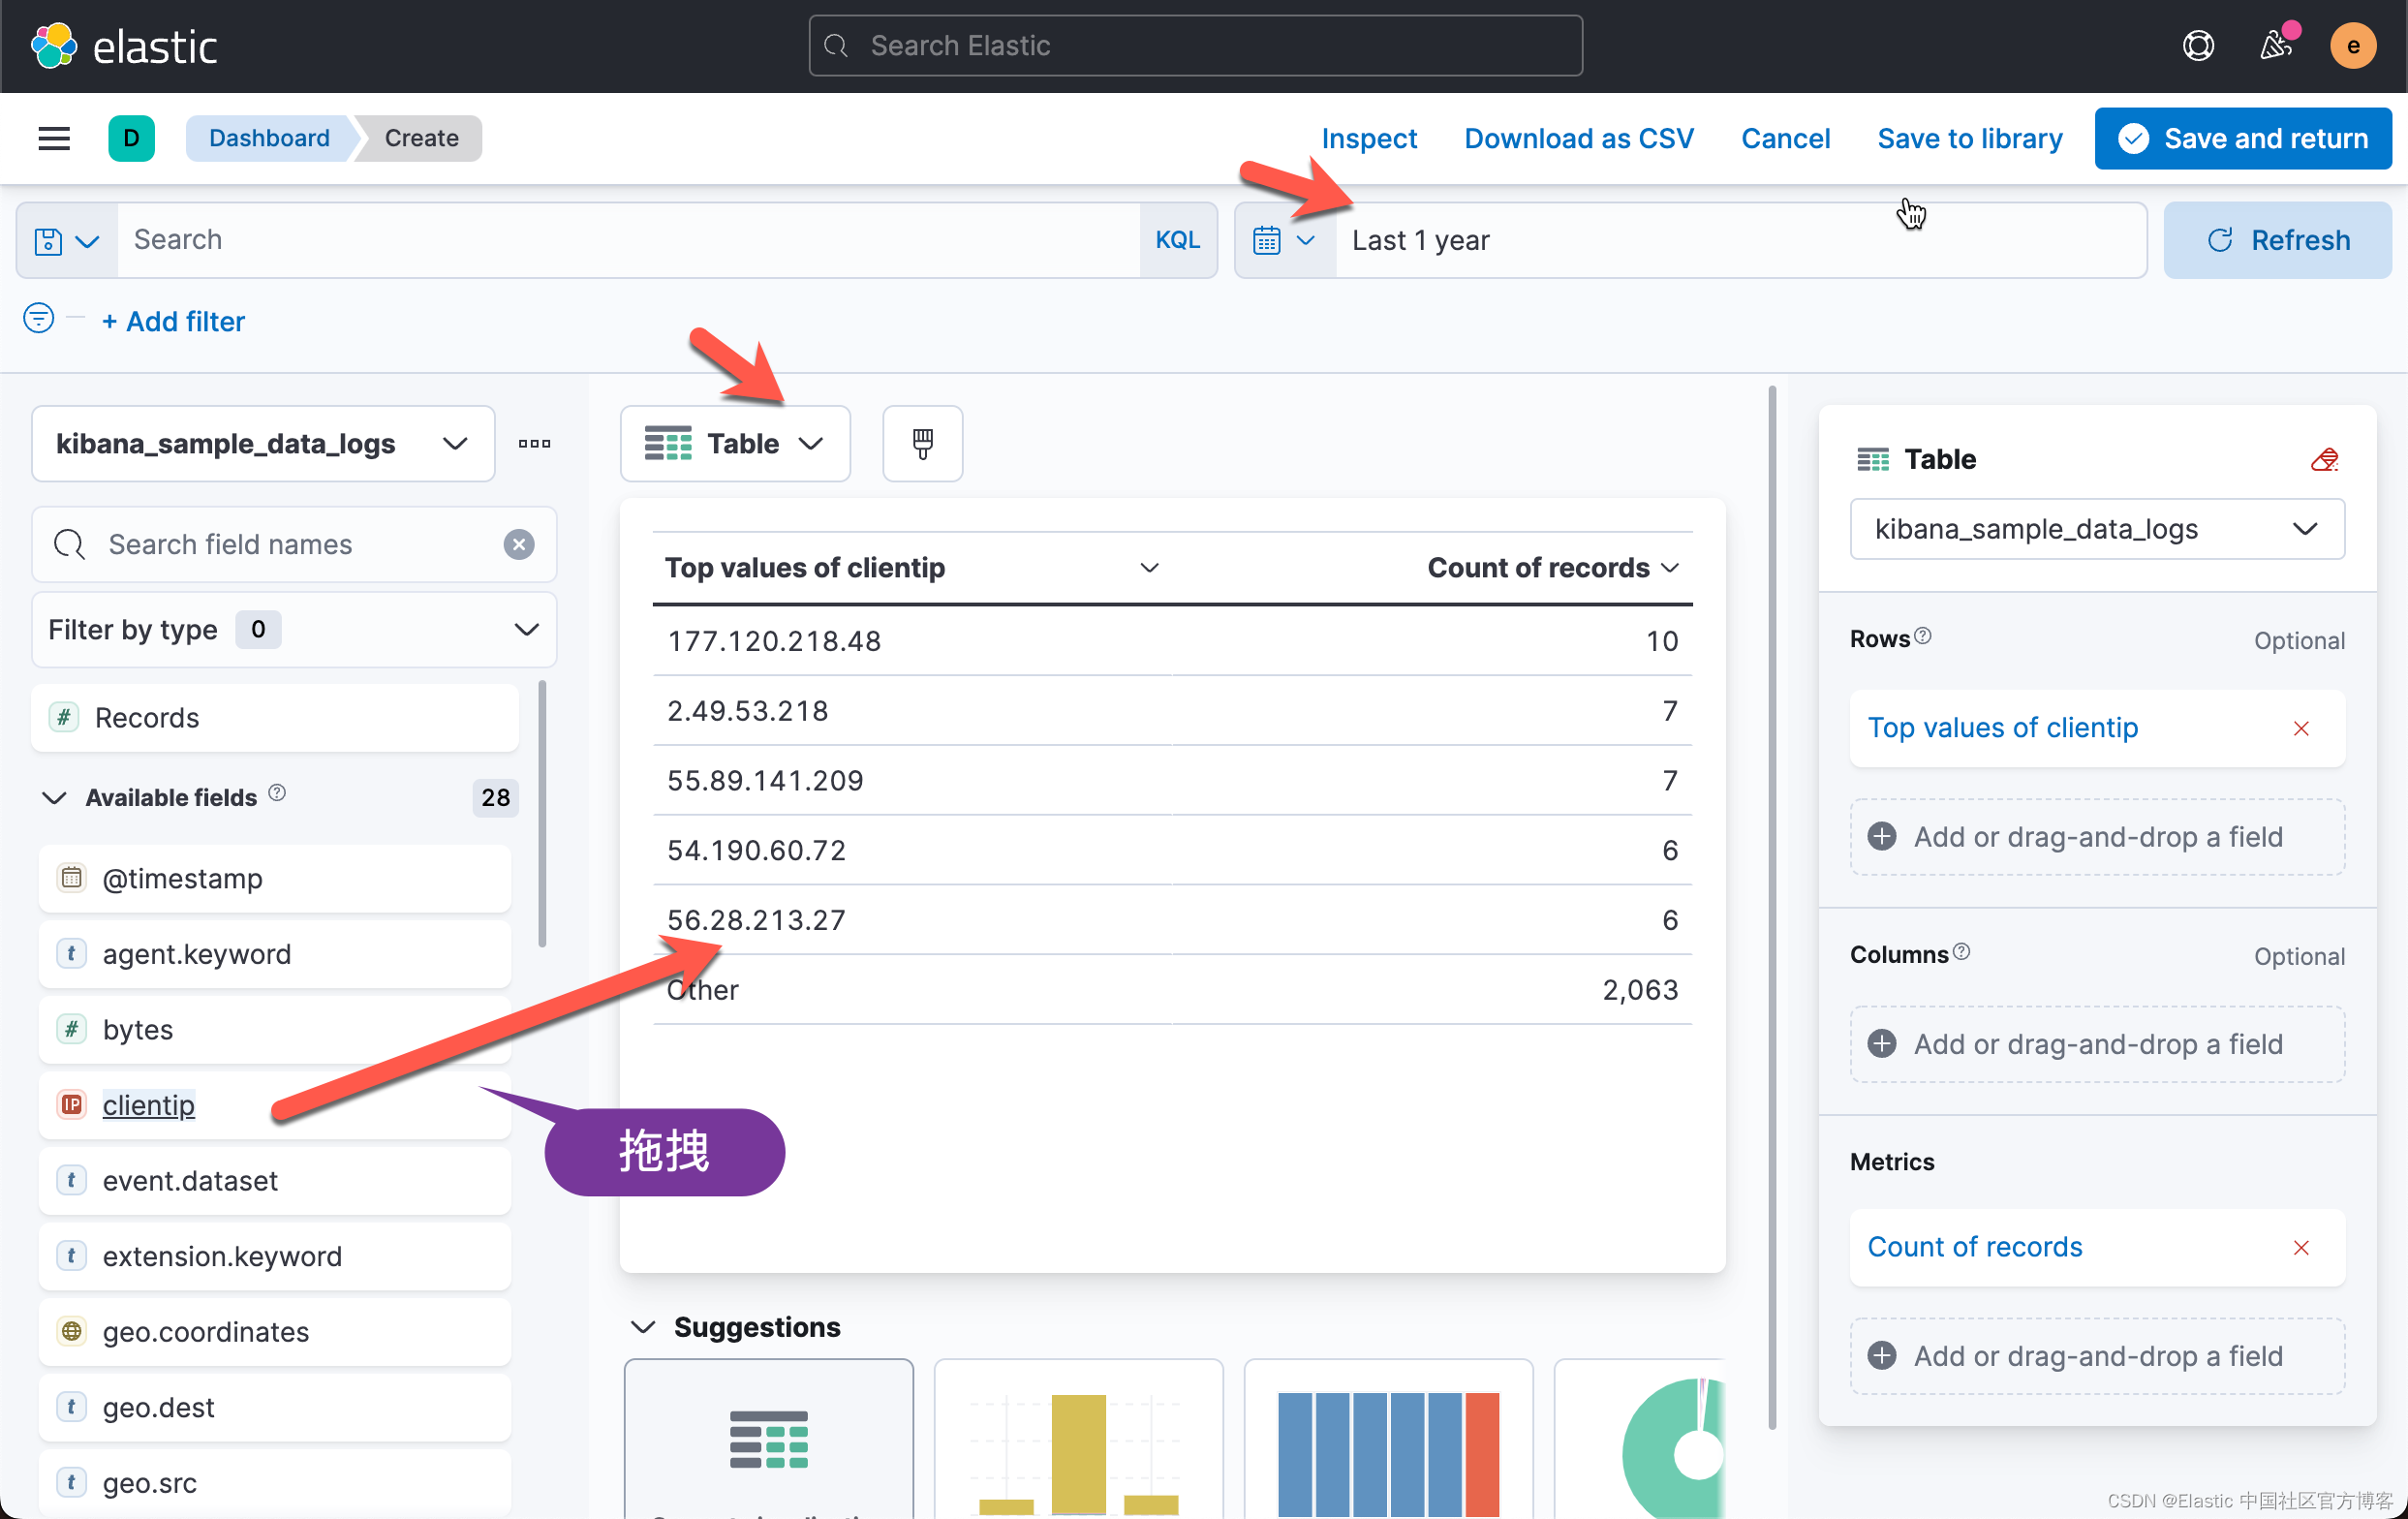Click the help lifebuoy icon
Screen dimensions: 2408x1519
pos(2197,46)
